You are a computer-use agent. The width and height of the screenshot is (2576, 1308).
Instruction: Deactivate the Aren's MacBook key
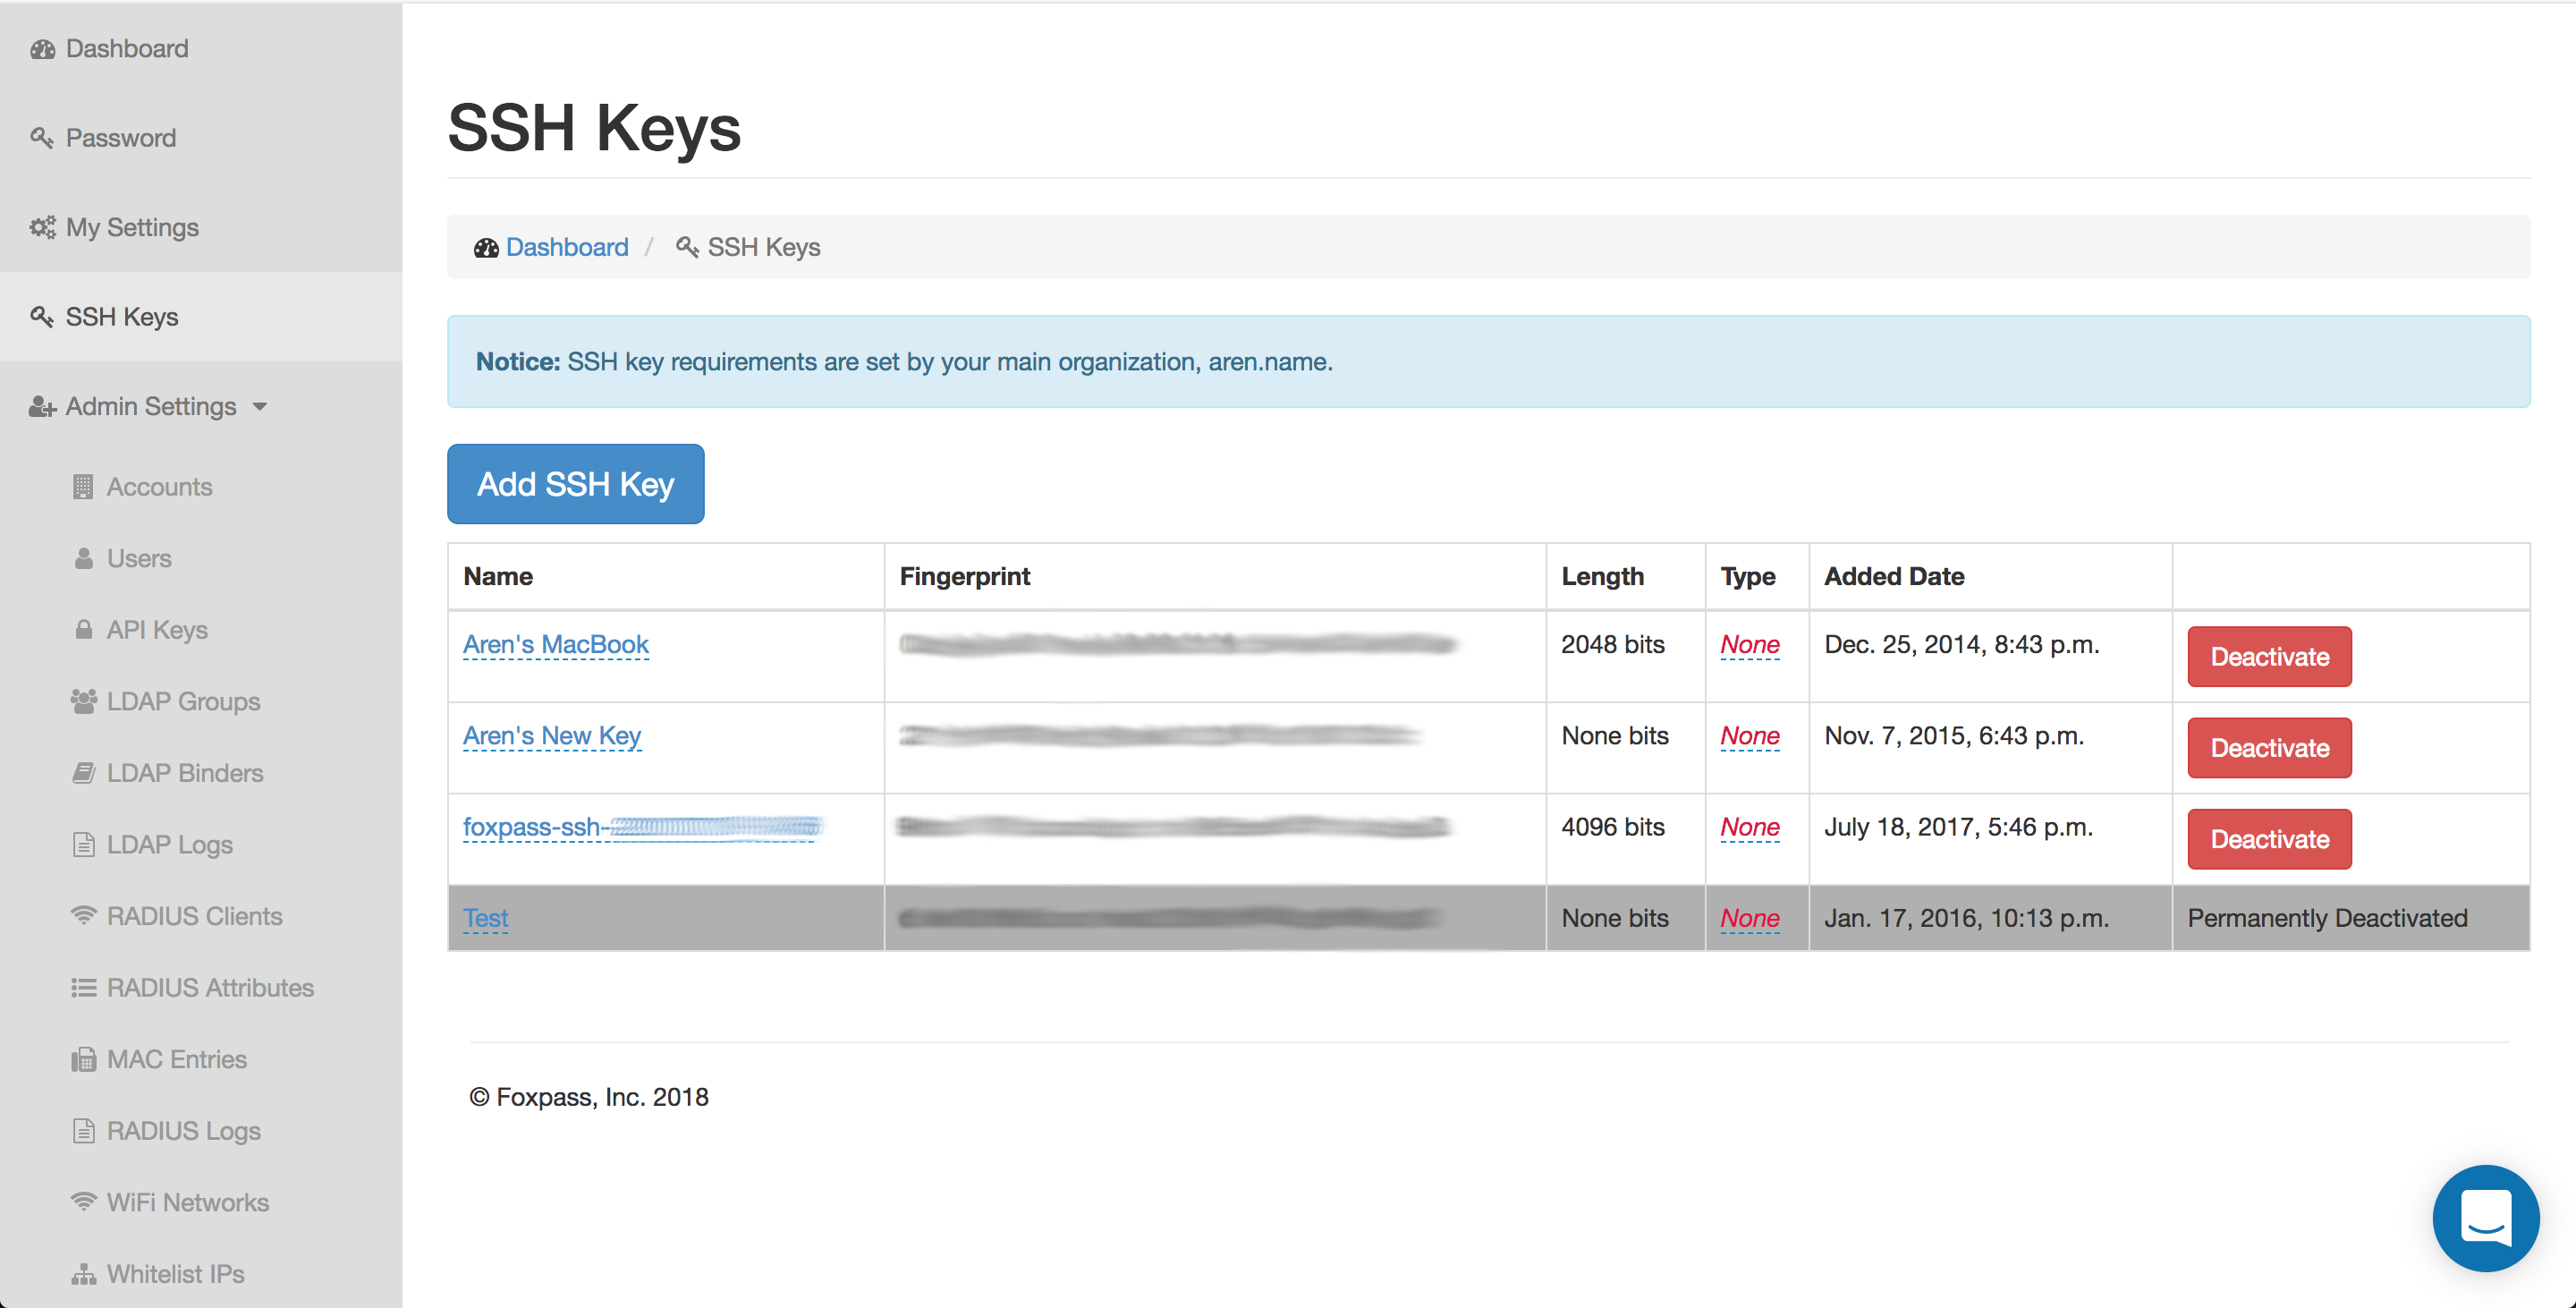[2268, 657]
